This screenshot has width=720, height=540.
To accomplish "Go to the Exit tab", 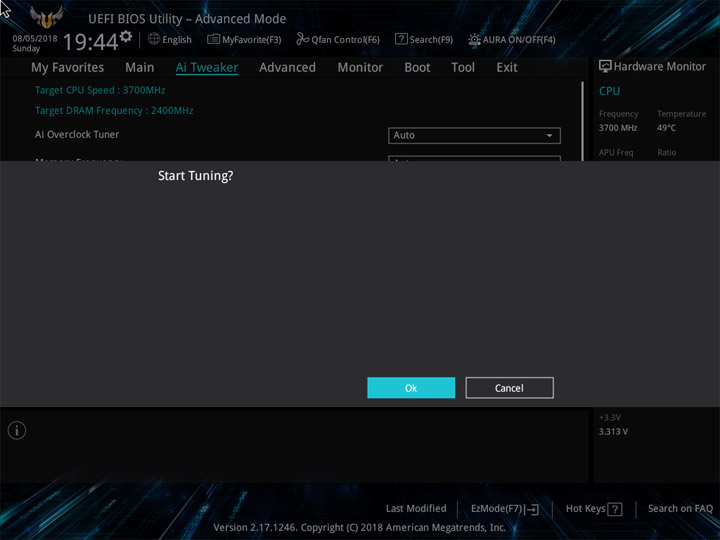I will tap(506, 68).
